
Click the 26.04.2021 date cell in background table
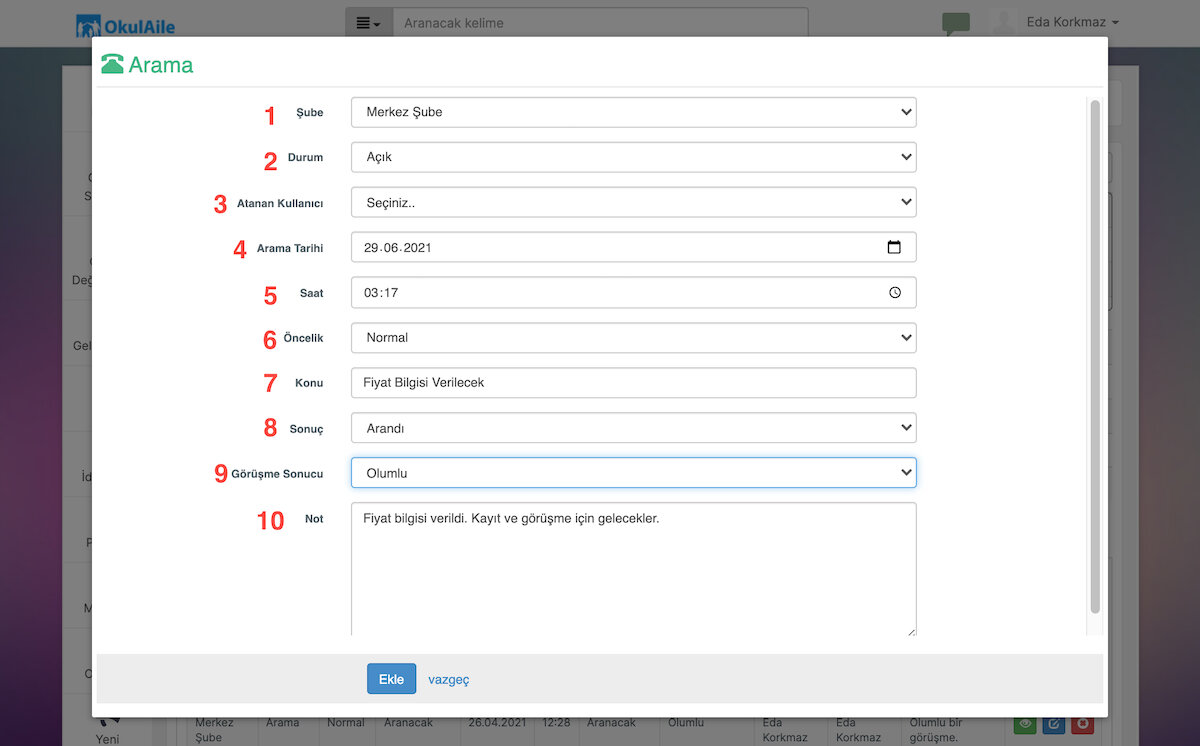[x=497, y=722]
